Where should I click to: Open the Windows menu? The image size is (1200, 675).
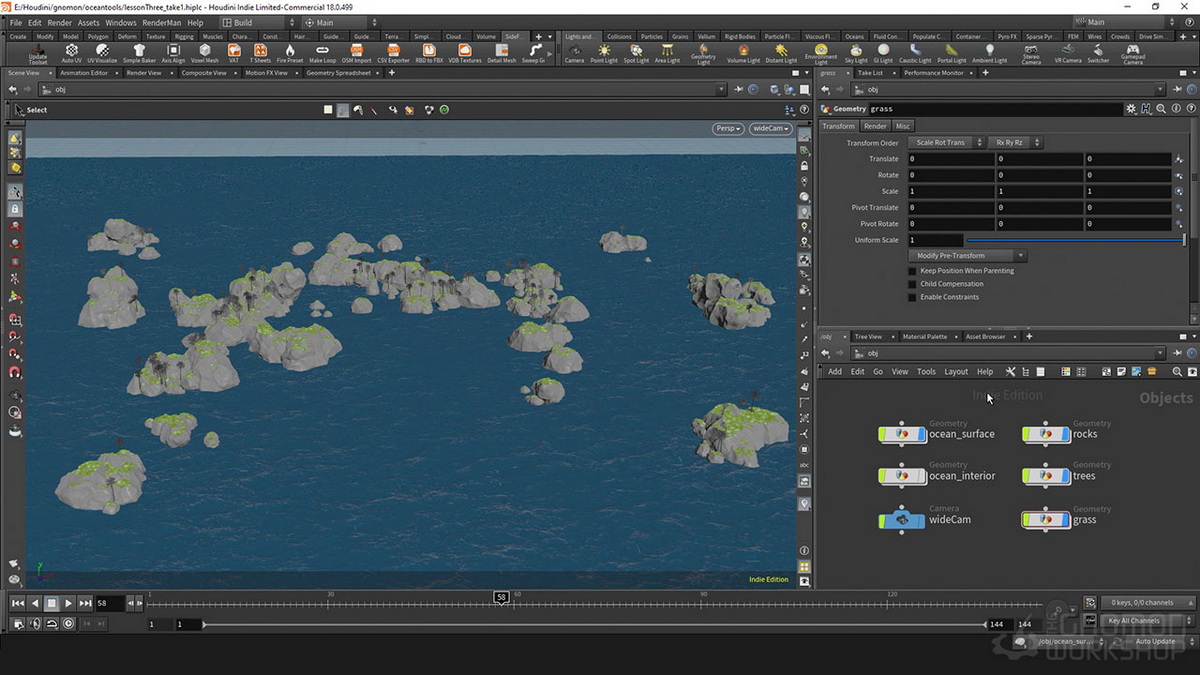[121, 22]
